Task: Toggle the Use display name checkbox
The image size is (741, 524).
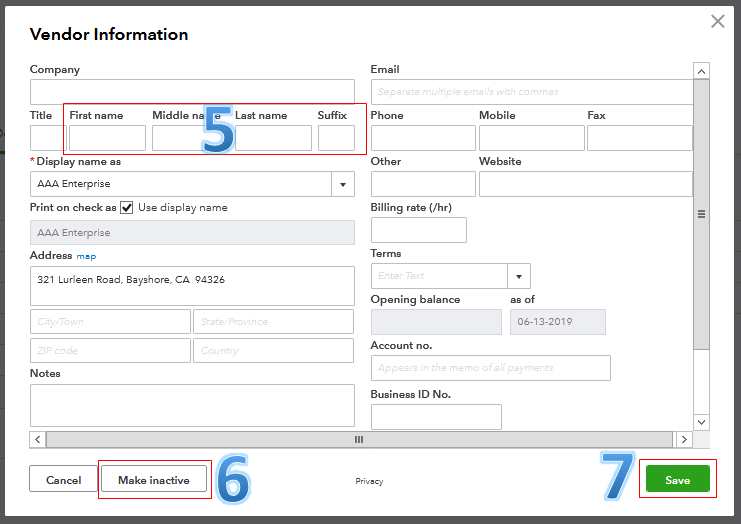Action: (127, 208)
